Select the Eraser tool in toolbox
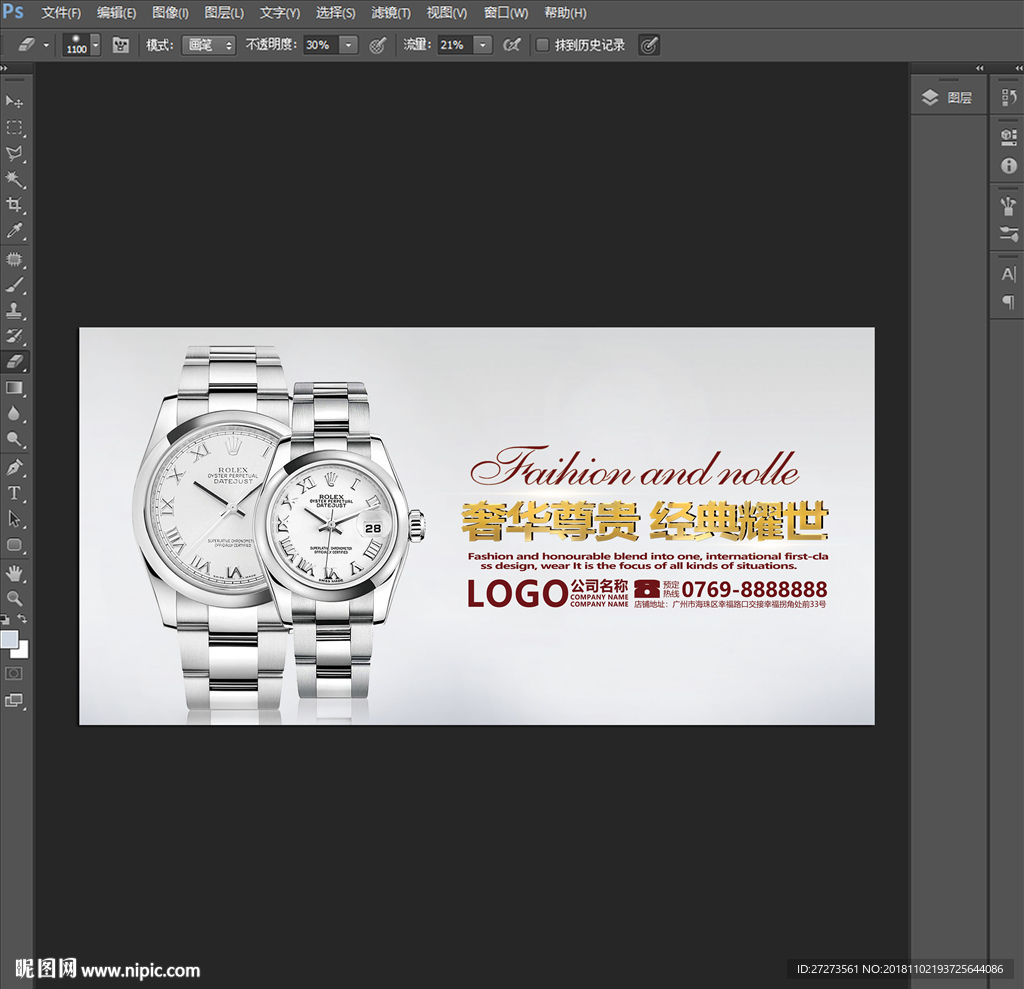The height and width of the screenshot is (989, 1024). 14,361
